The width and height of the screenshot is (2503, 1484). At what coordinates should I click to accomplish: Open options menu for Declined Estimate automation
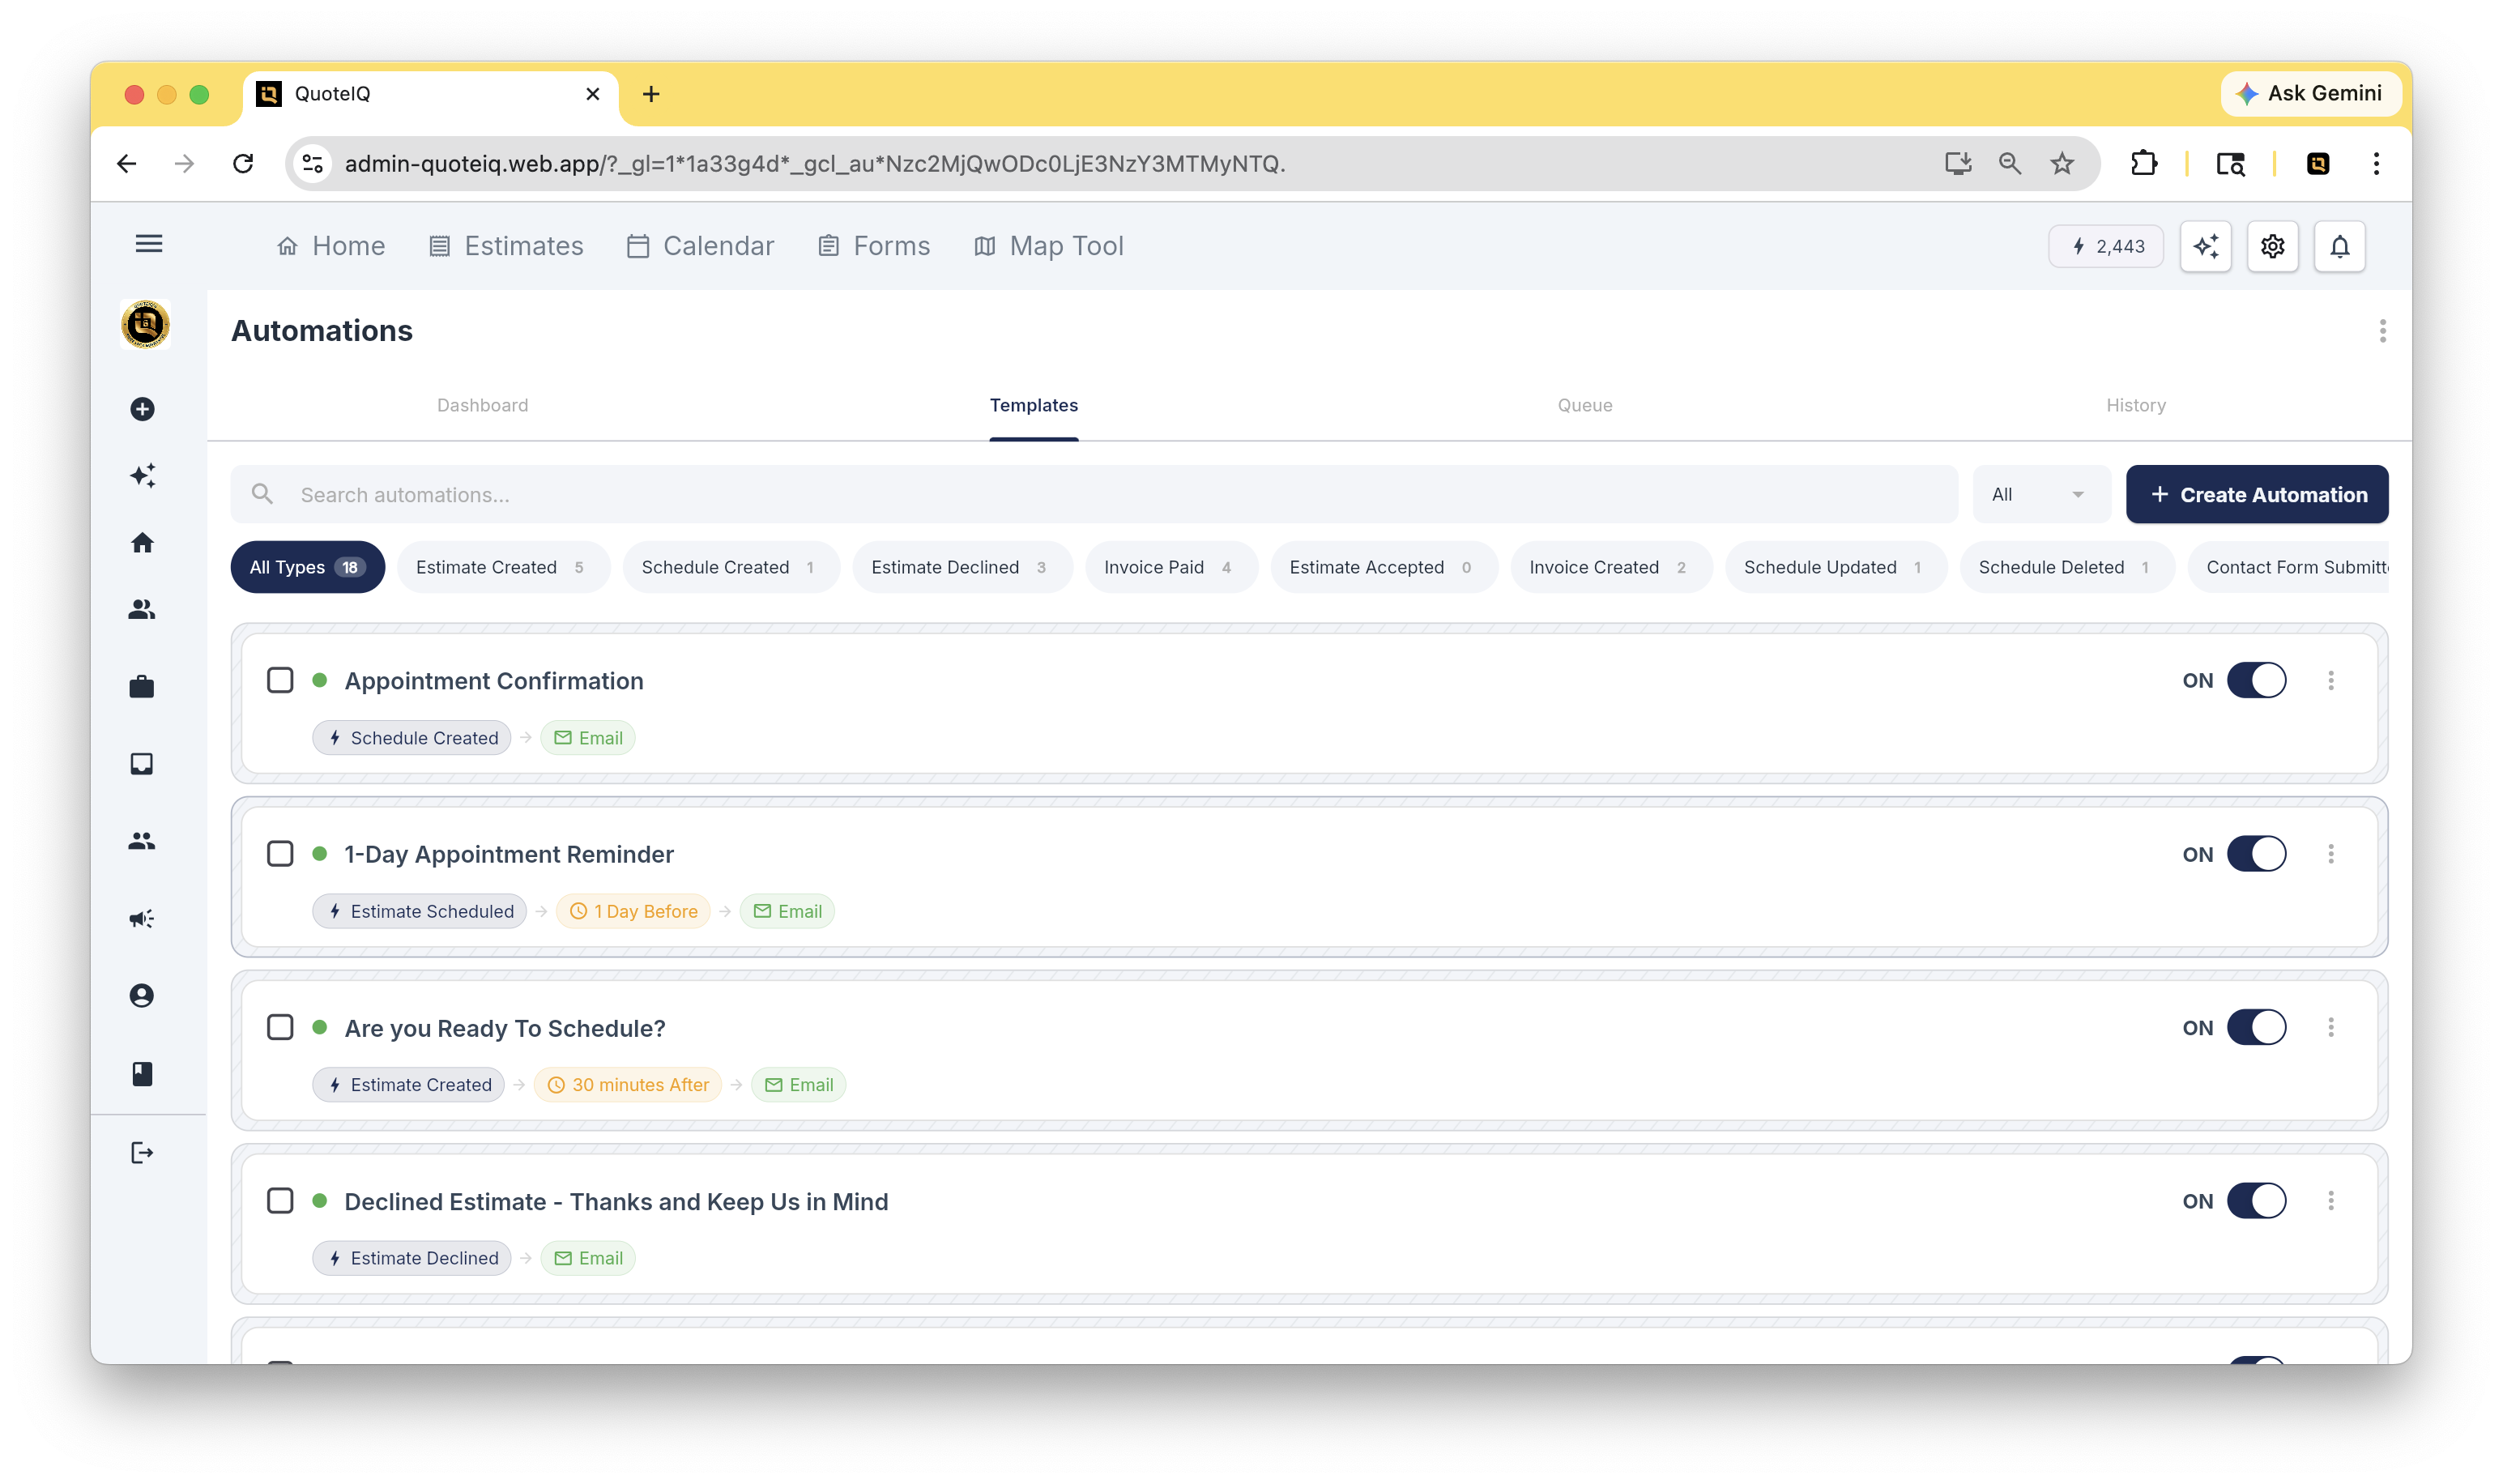point(2330,1201)
